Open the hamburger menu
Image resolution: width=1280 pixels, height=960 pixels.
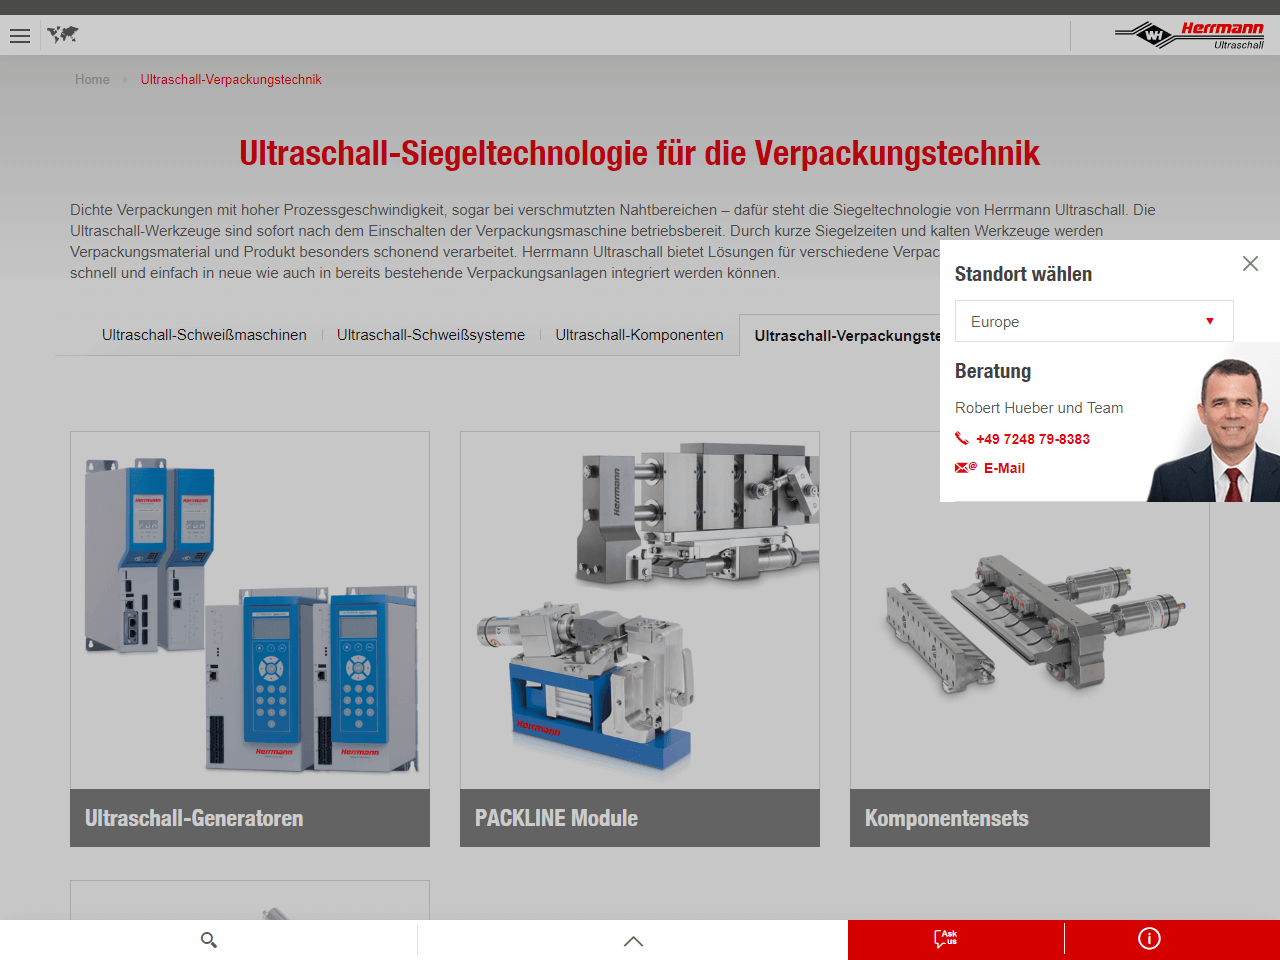(20, 36)
